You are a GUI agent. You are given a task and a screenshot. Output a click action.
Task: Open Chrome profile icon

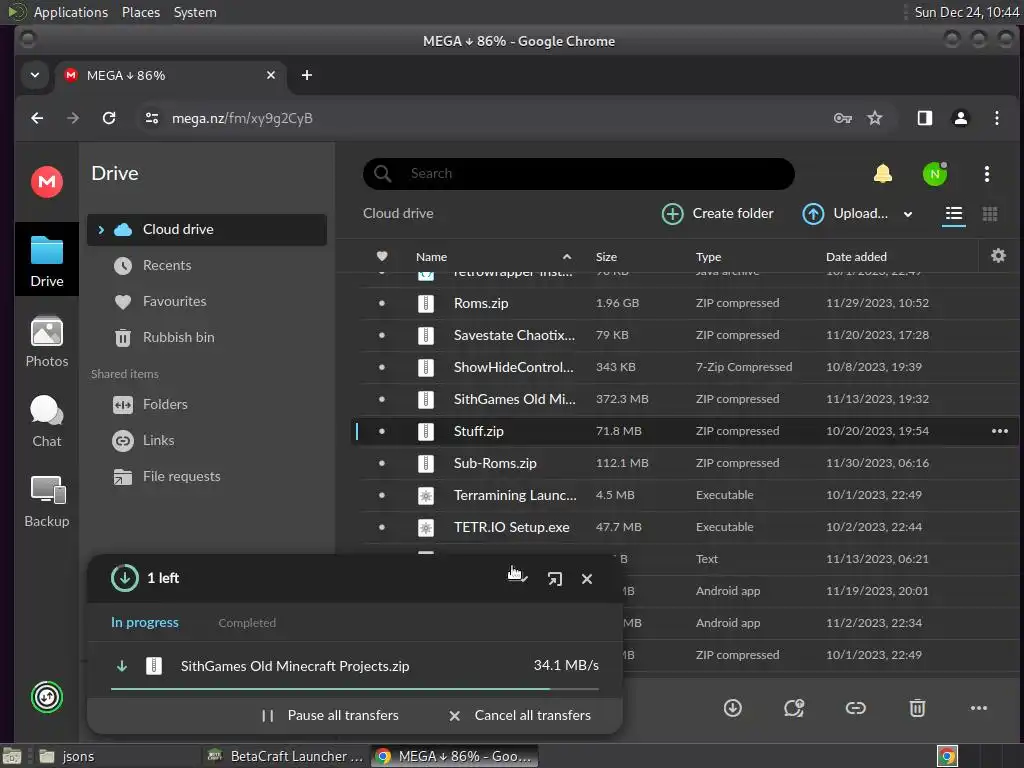pyautogui.click(x=961, y=118)
